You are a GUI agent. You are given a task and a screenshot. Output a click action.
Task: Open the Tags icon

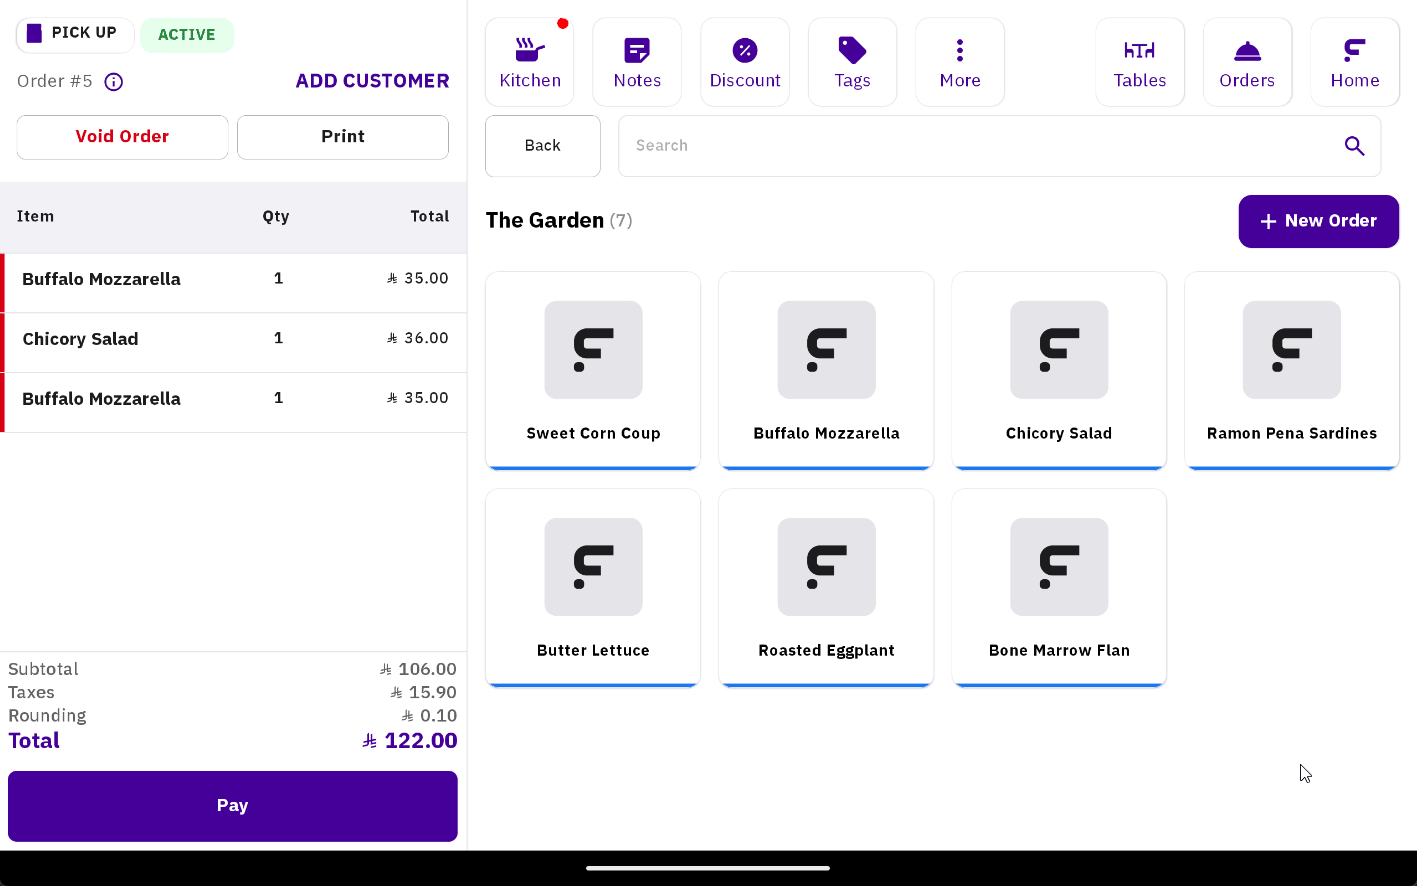[x=852, y=62]
